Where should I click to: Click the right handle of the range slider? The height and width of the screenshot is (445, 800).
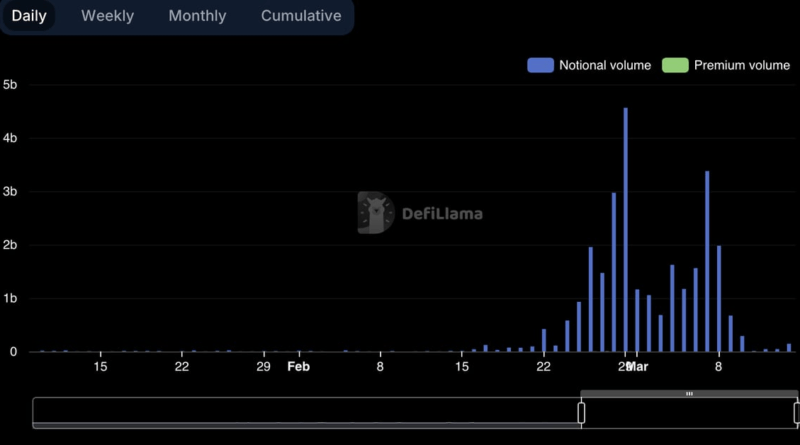pyautogui.click(x=797, y=412)
